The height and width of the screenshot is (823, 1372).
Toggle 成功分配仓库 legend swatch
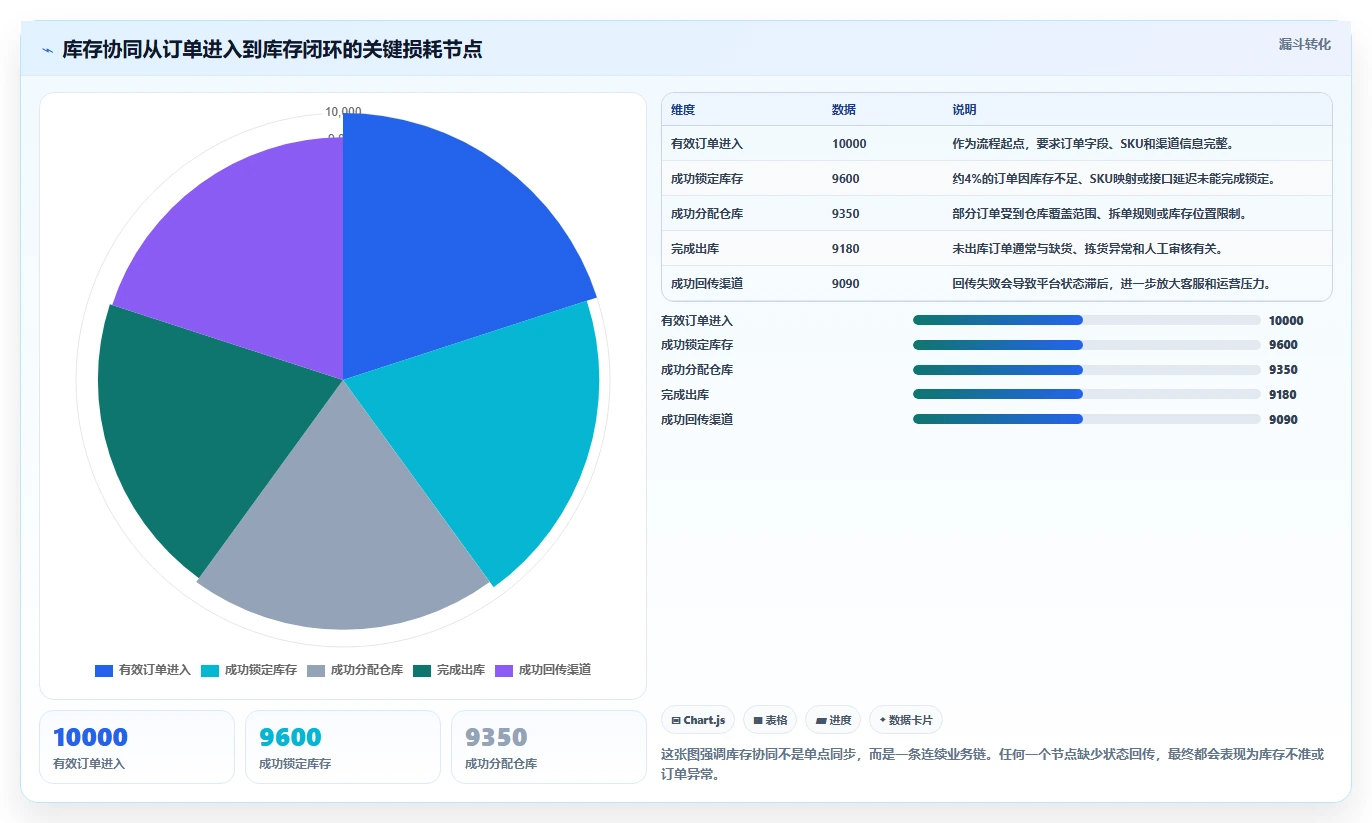[x=316, y=670]
